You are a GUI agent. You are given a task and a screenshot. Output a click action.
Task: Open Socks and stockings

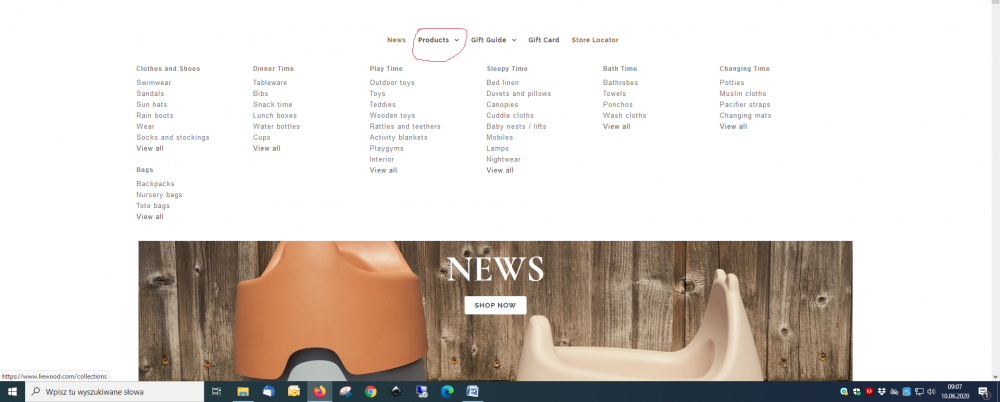173,137
